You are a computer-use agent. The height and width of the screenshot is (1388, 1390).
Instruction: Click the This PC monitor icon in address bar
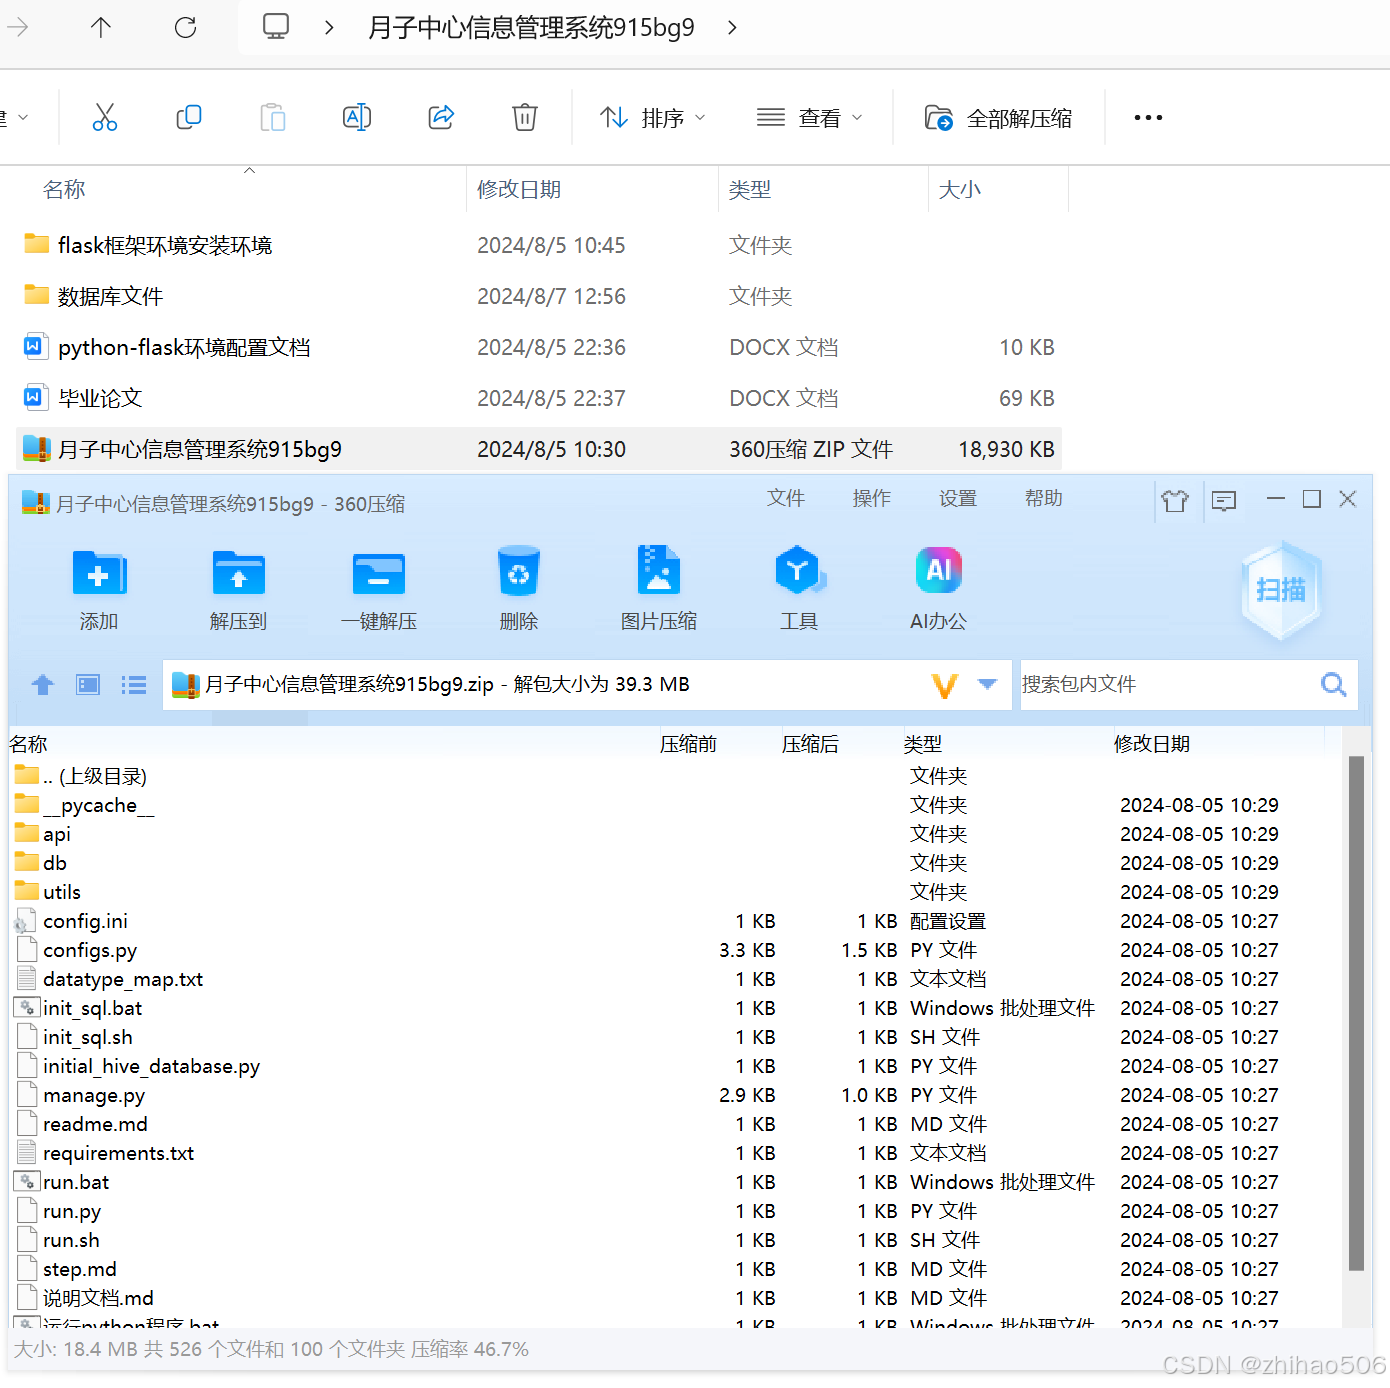[276, 26]
